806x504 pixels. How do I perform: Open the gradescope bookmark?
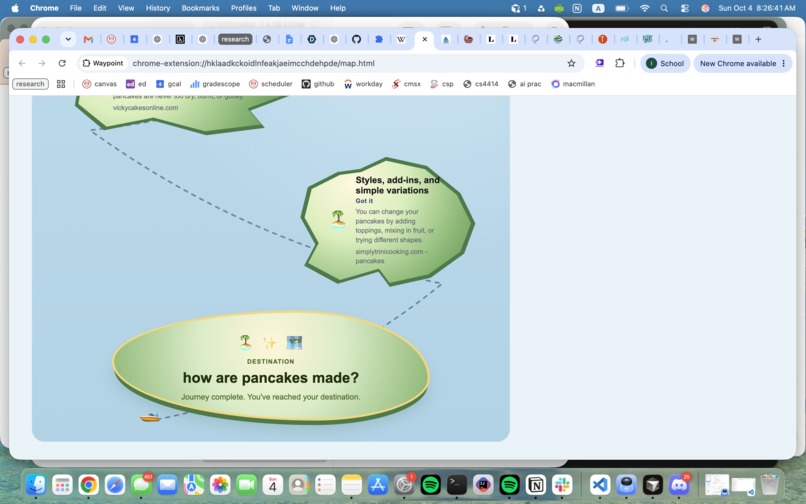coord(215,84)
